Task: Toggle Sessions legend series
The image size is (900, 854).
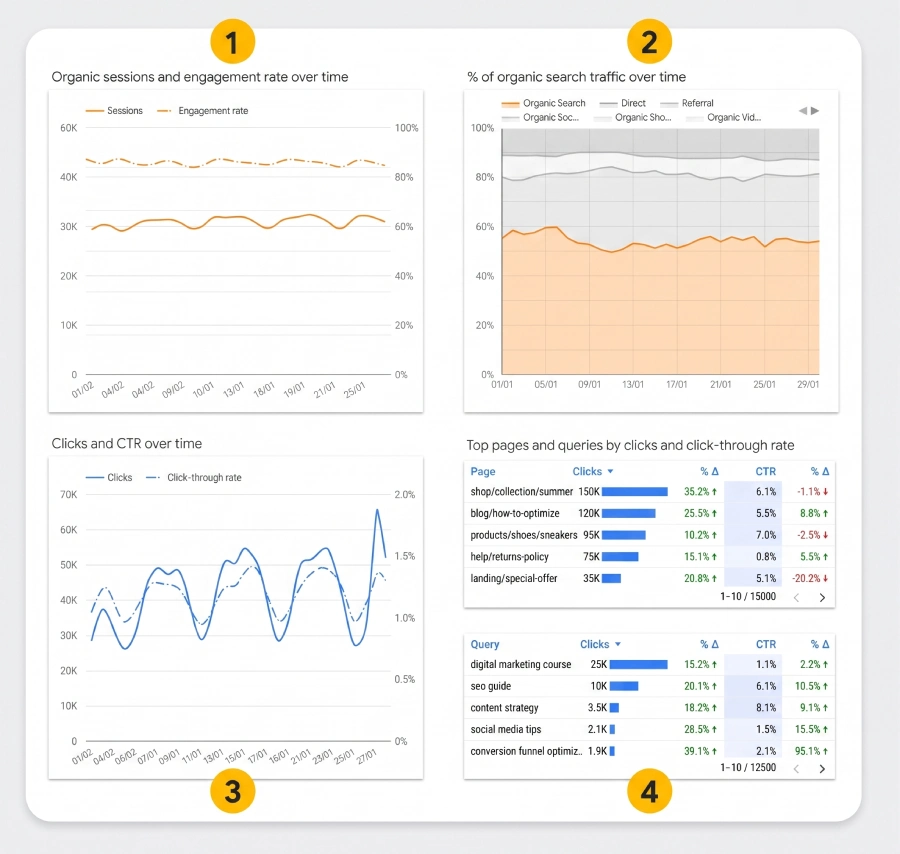Action: (114, 111)
